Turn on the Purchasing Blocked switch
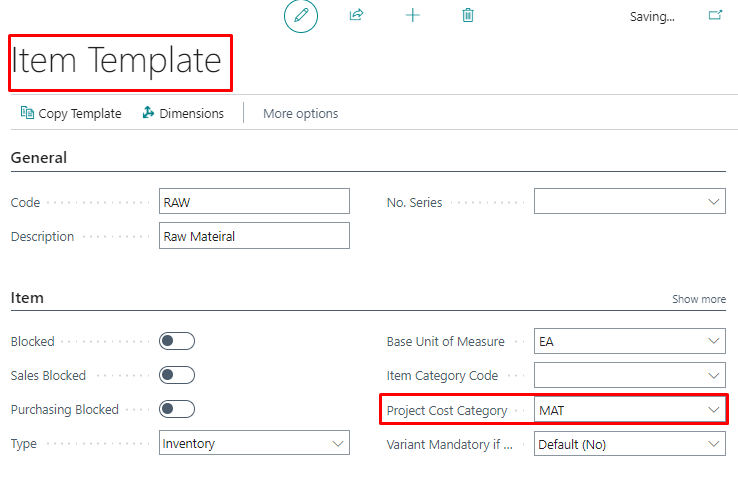This screenshot has height=478, width=738. click(x=177, y=409)
